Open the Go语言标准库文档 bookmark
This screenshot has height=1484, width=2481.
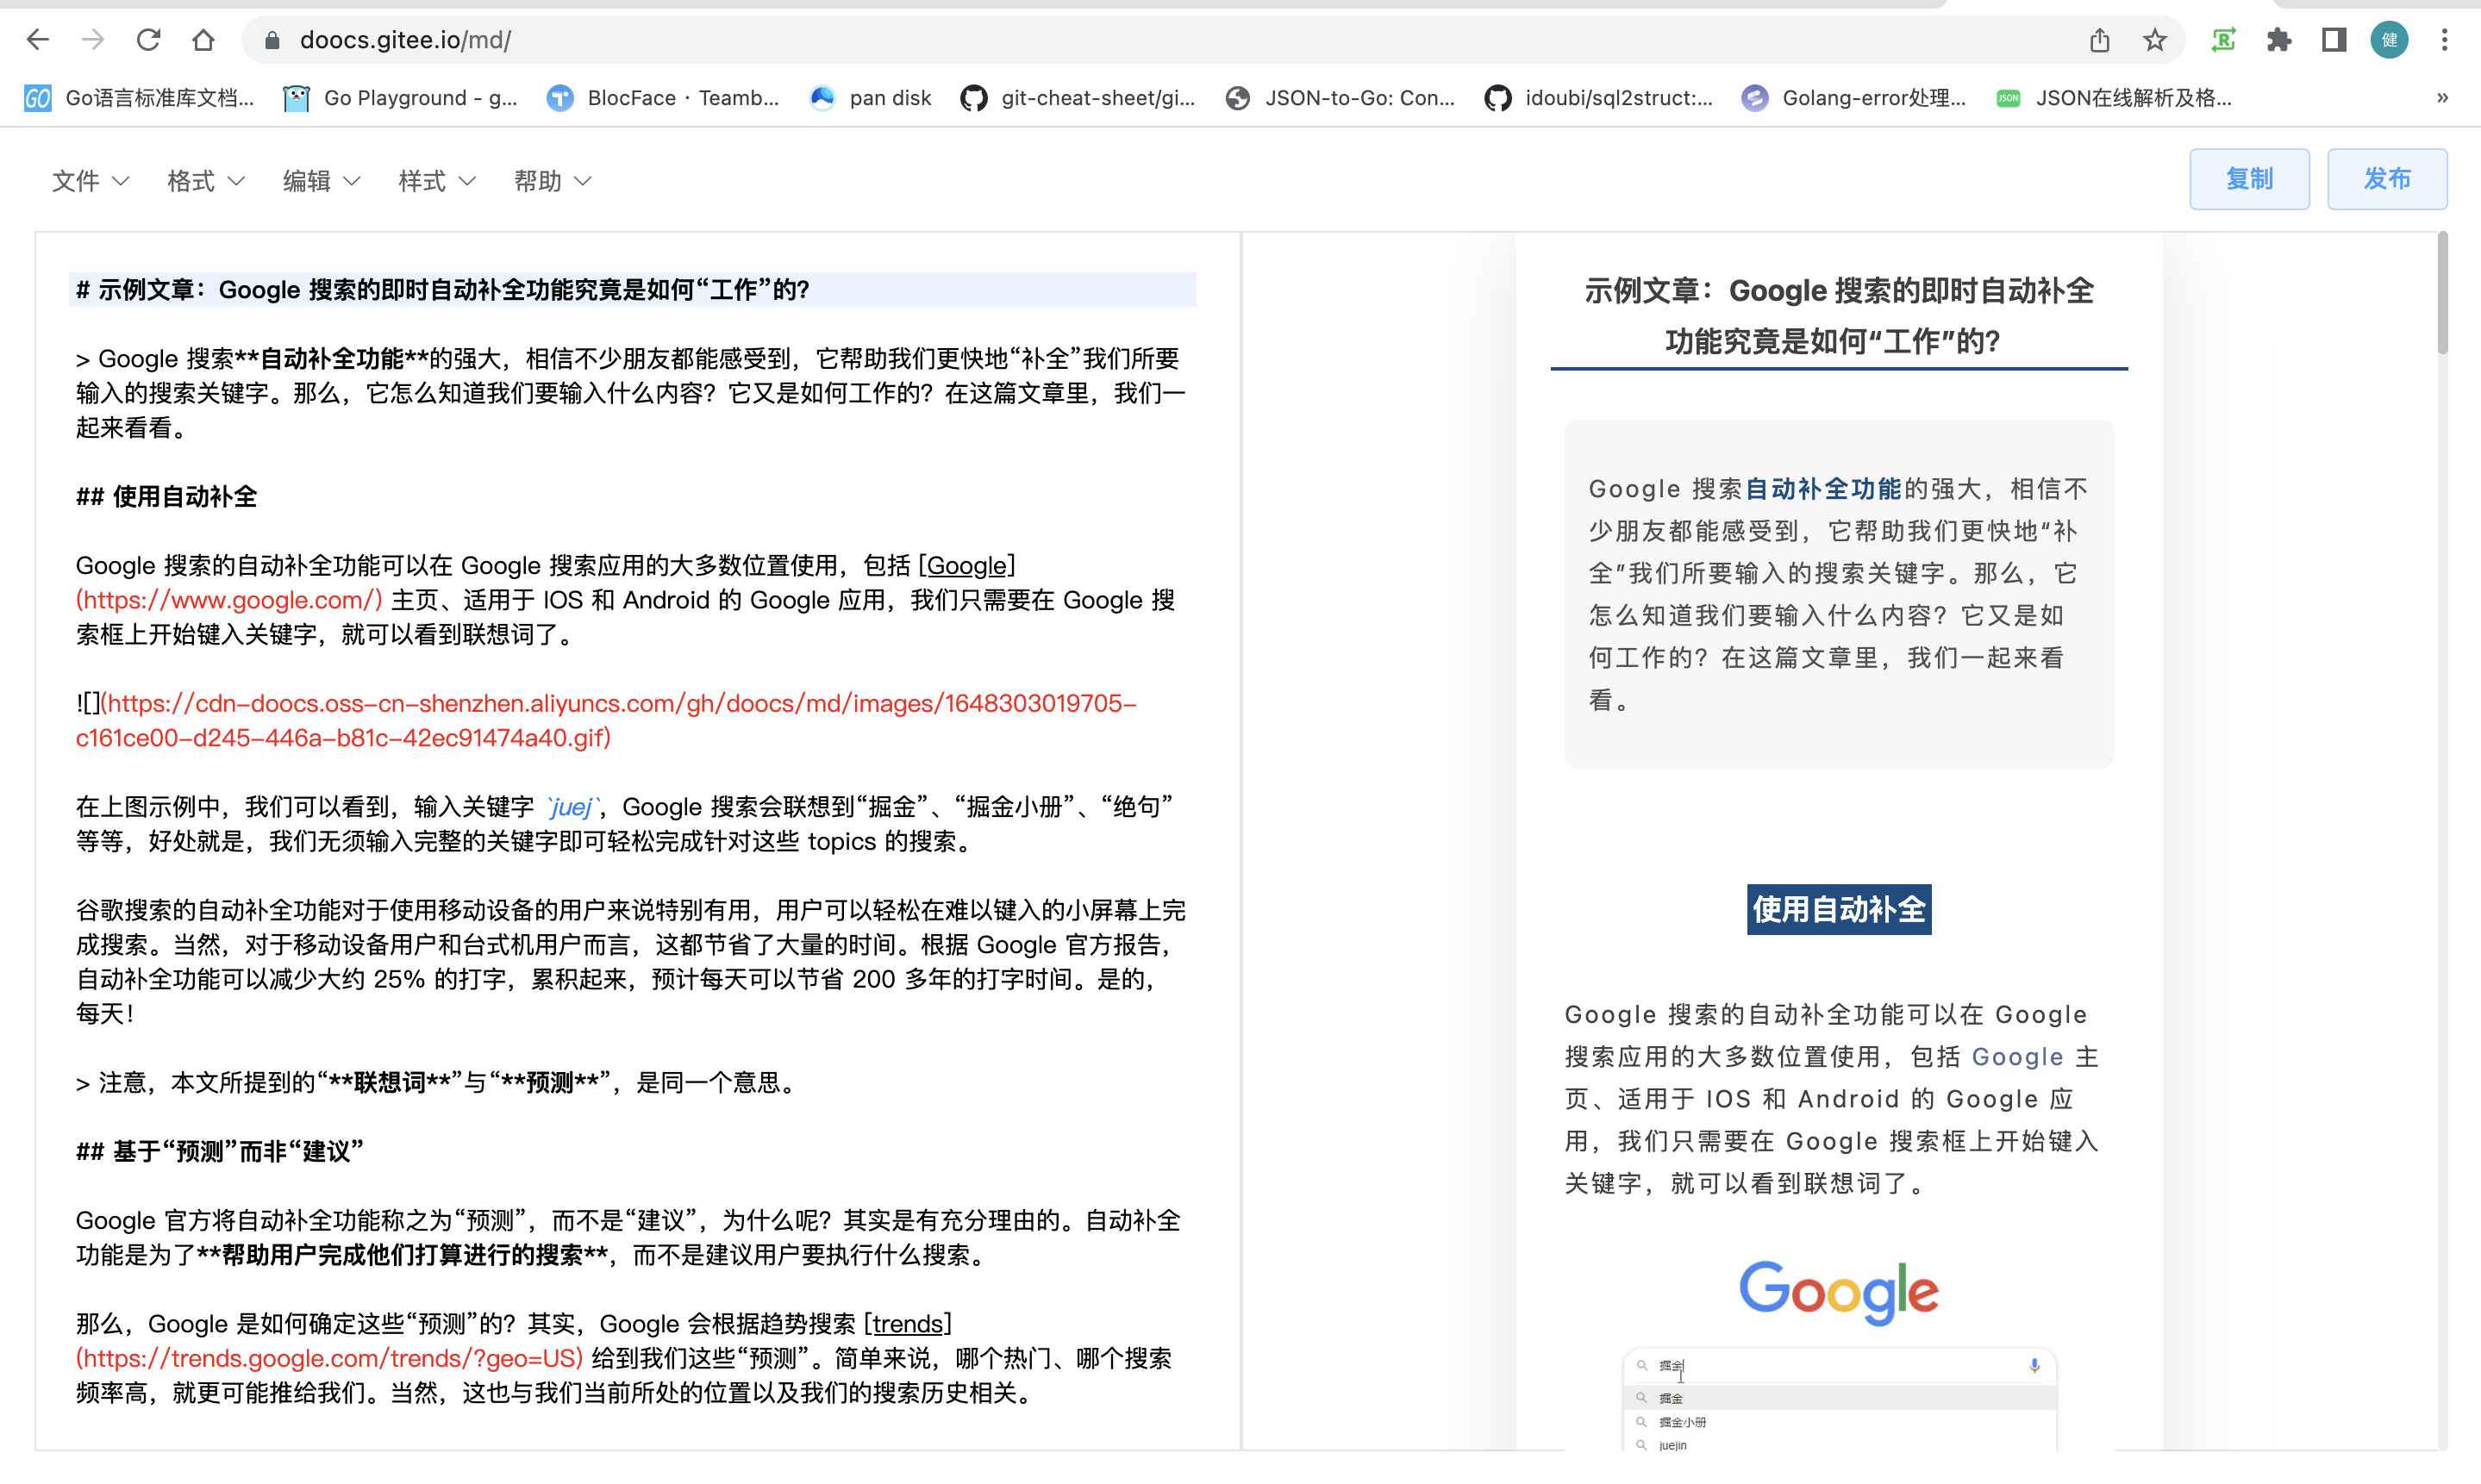(139, 98)
